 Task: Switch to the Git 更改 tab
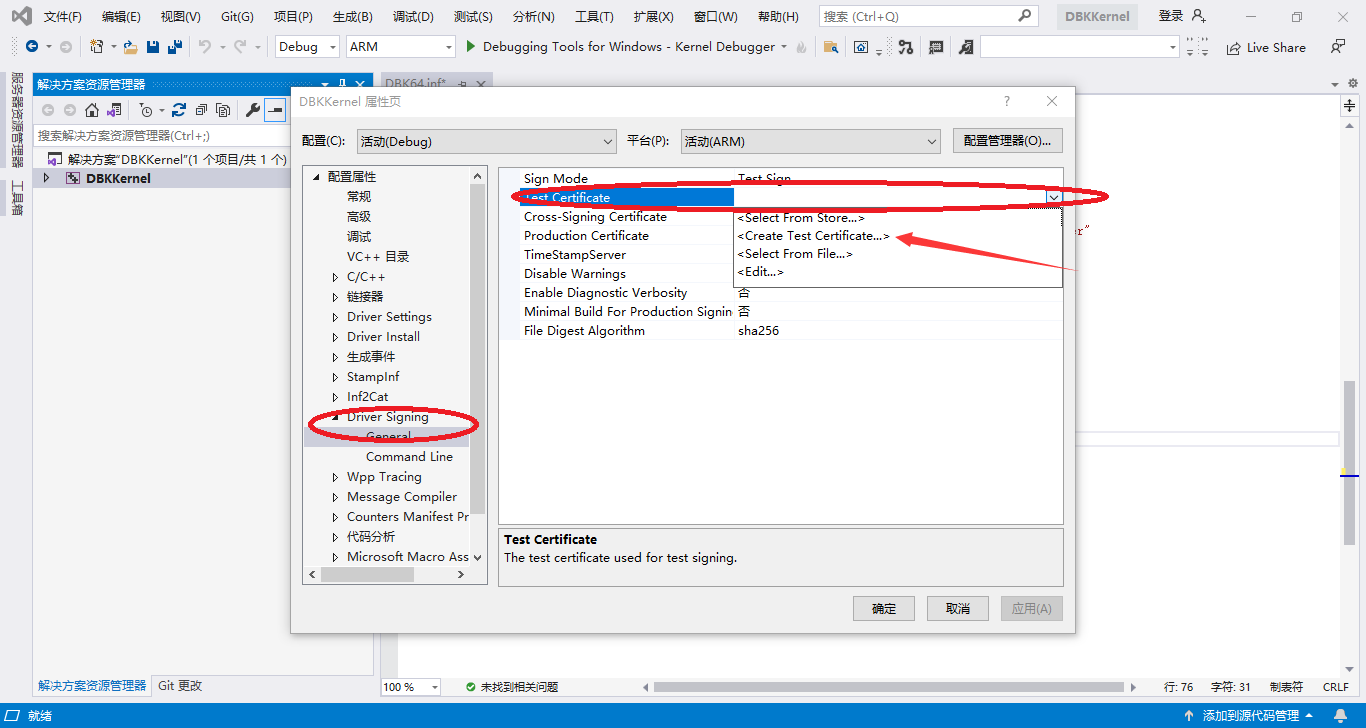[180, 686]
